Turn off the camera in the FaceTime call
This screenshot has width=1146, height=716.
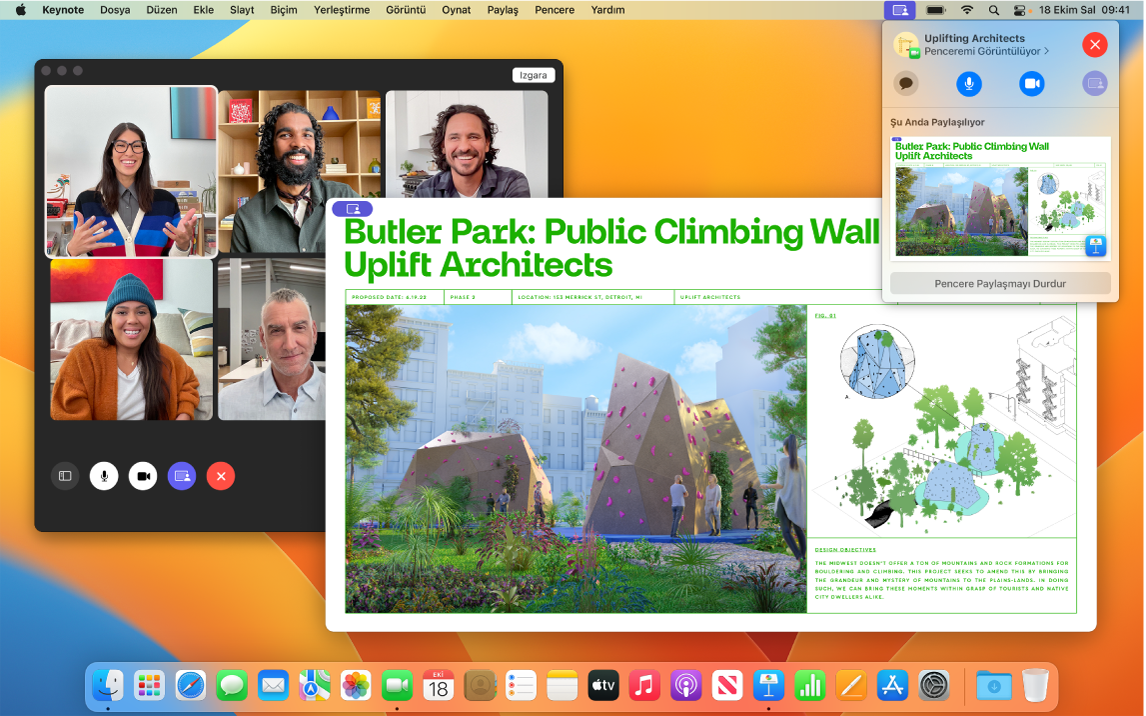pyautogui.click(x=143, y=476)
